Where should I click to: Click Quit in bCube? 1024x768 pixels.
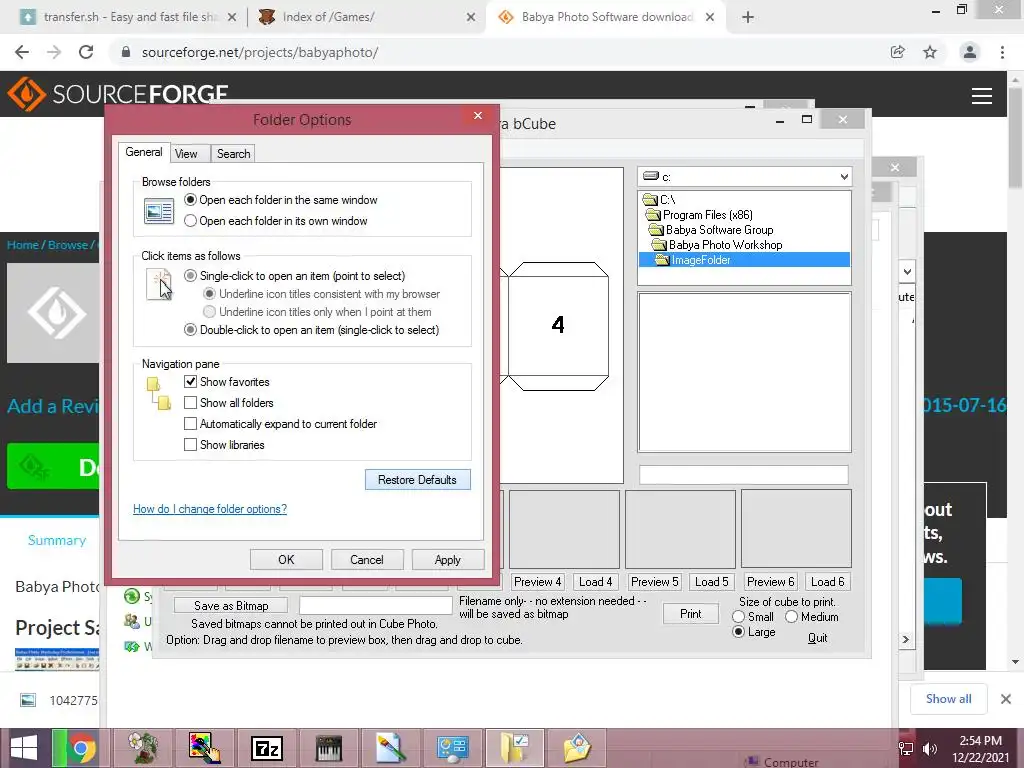(x=817, y=637)
